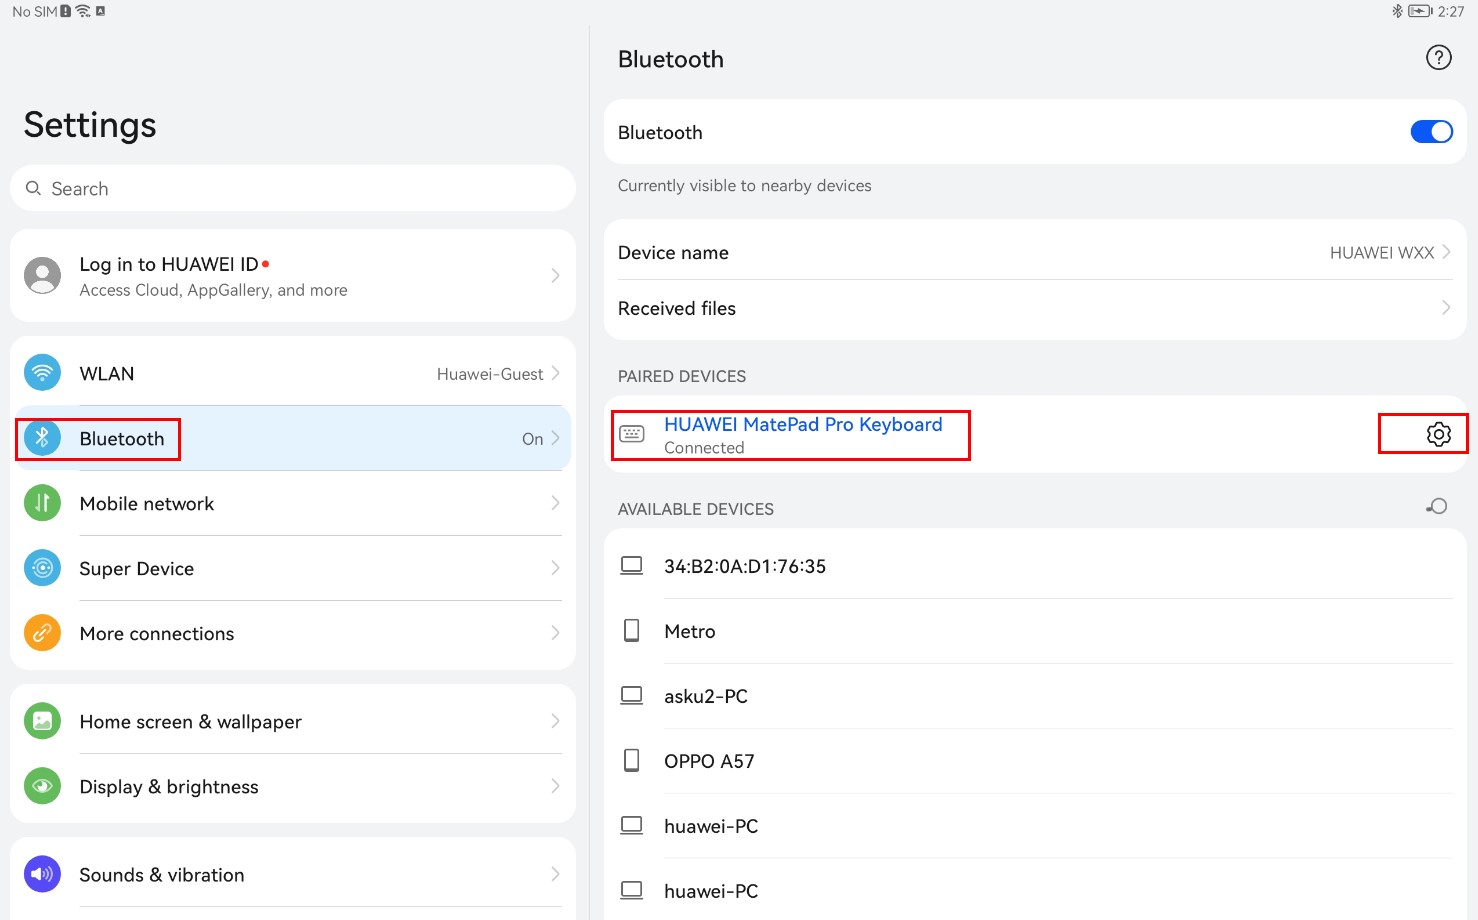Click laptop icon beside asku2-PC

(x=632, y=696)
